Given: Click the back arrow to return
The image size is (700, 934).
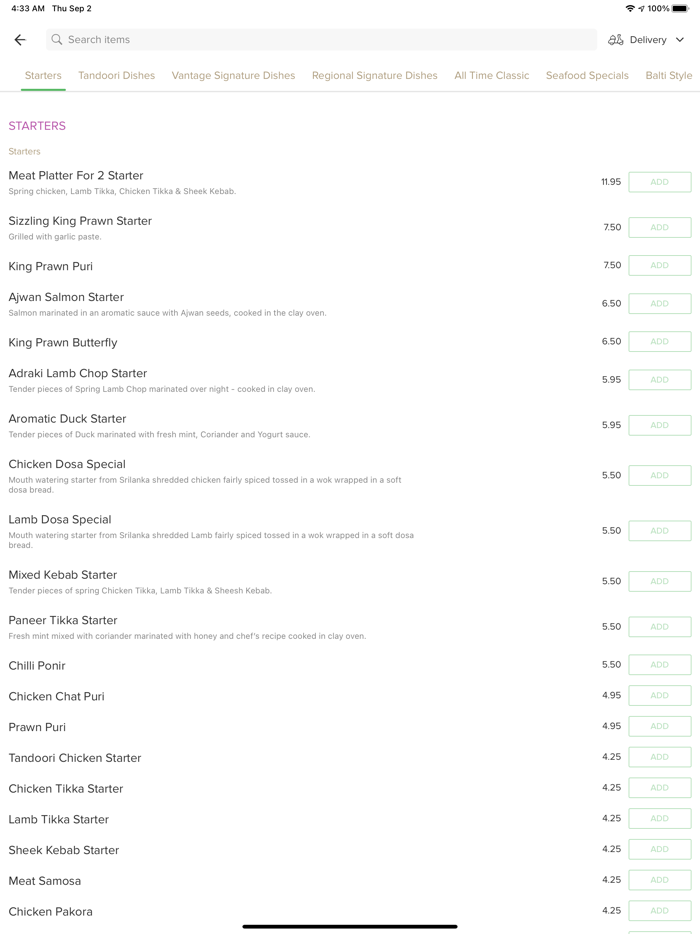Looking at the screenshot, I should [x=20, y=39].
